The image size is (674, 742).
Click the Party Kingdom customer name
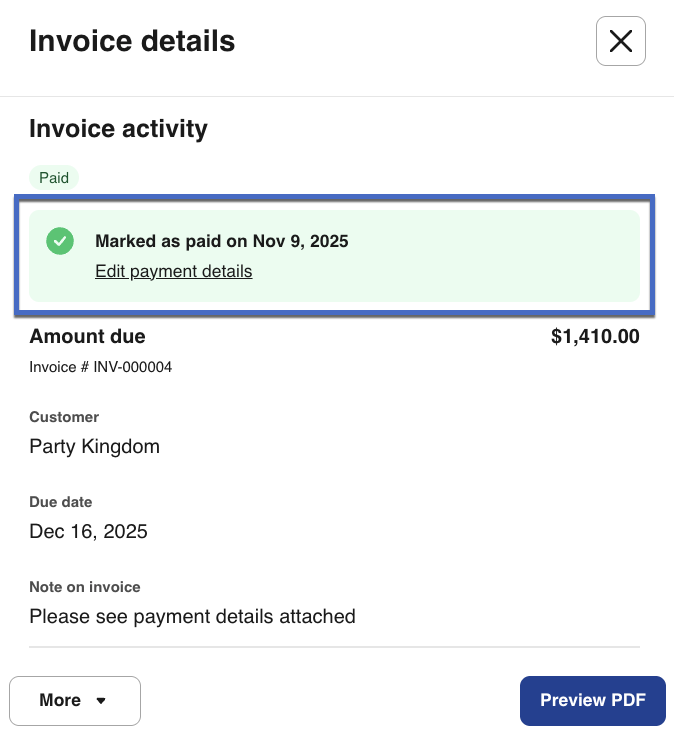94,446
